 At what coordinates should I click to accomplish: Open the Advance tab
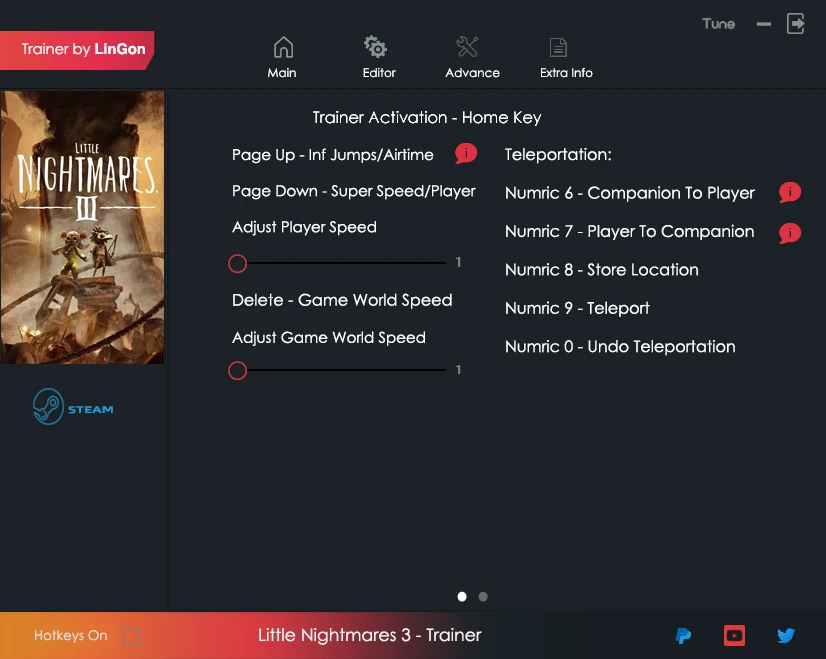coord(472,57)
